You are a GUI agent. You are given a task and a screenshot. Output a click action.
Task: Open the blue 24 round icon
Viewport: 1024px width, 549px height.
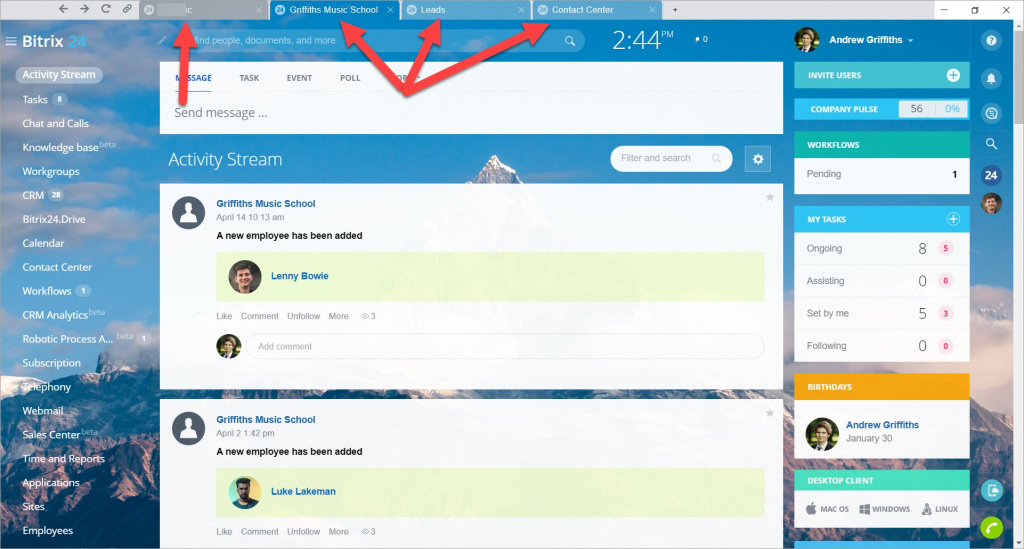click(991, 175)
